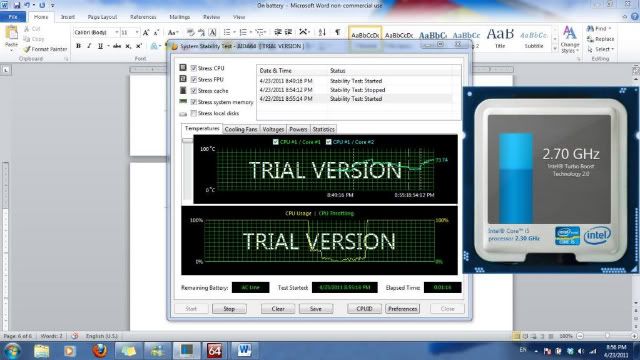
Task: Click the Paste clipboard icon
Action: (x=11, y=37)
